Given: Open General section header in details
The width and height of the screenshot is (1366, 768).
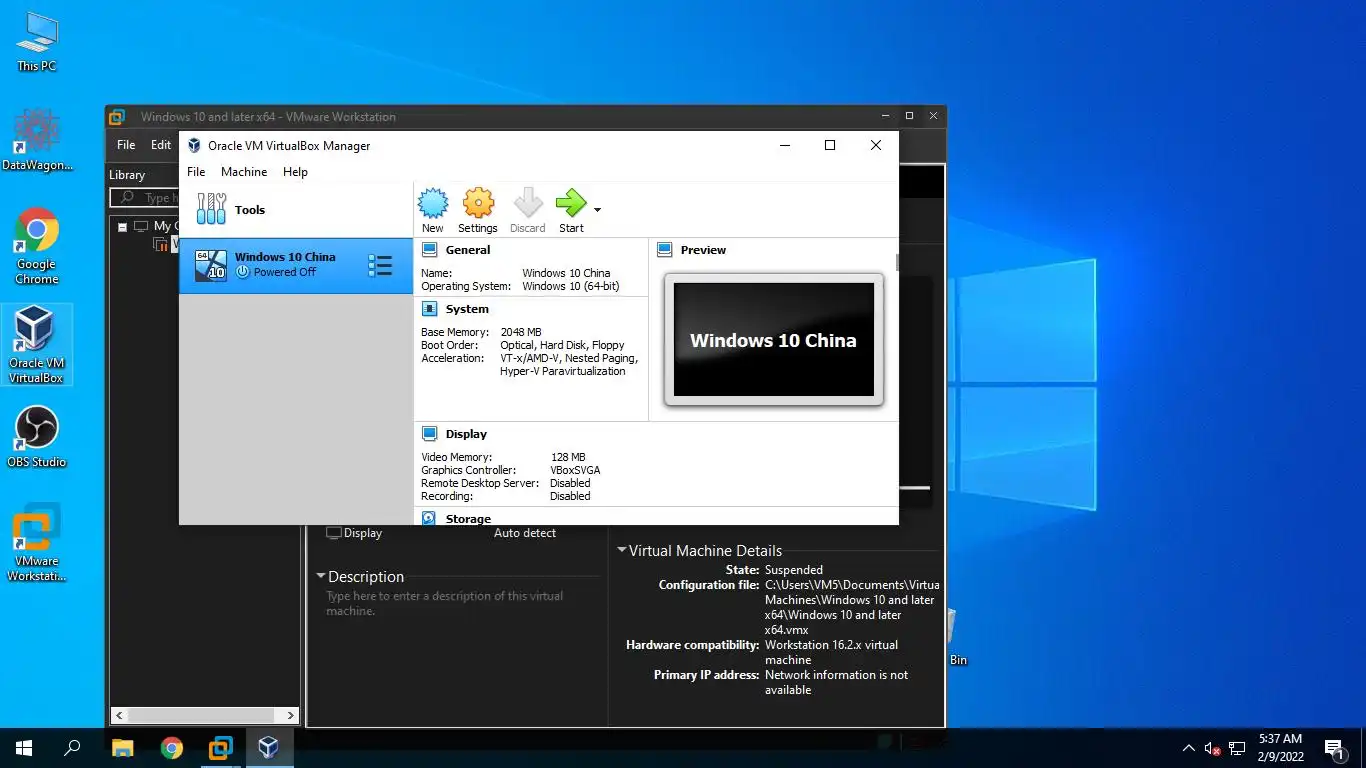Looking at the screenshot, I should click(468, 250).
